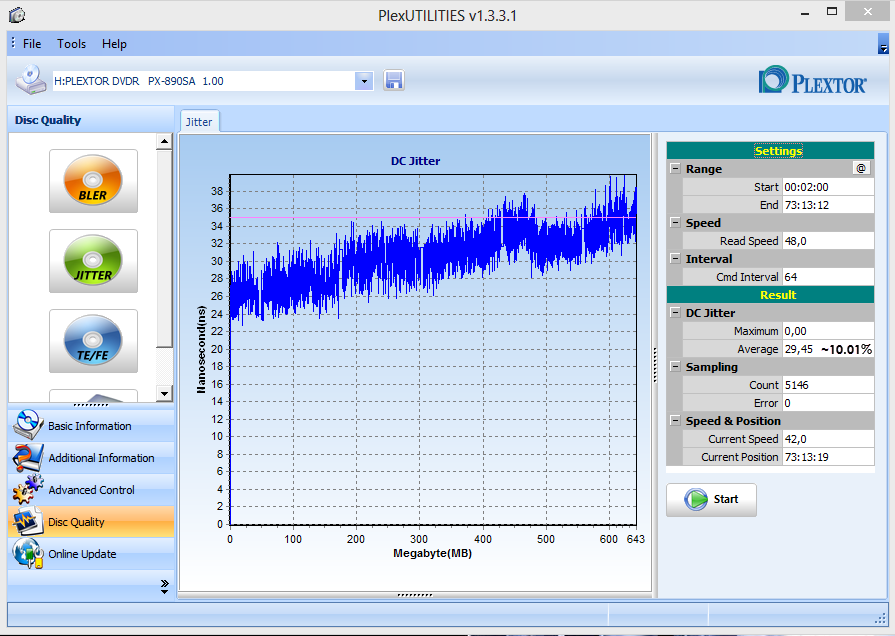This screenshot has height=636, width=895.
Task: Click the PlexUTILITIES app icon in title bar
Action: pos(17,15)
